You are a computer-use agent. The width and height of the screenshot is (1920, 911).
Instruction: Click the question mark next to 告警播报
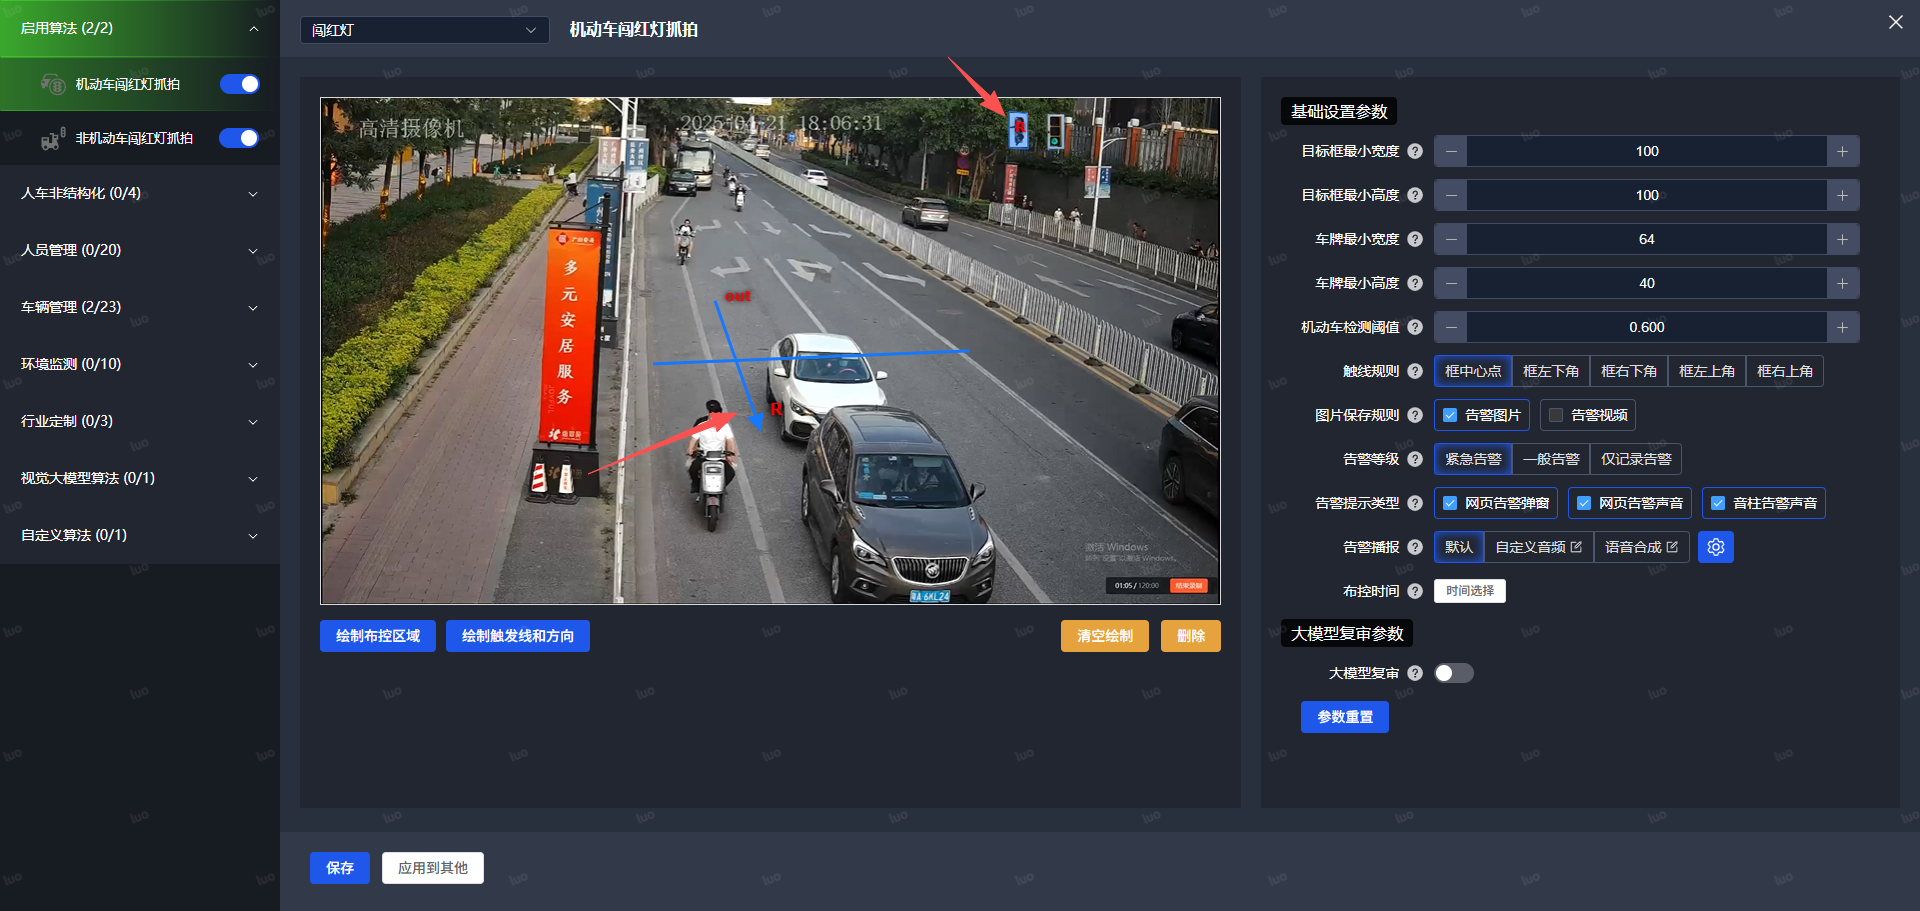(1415, 547)
